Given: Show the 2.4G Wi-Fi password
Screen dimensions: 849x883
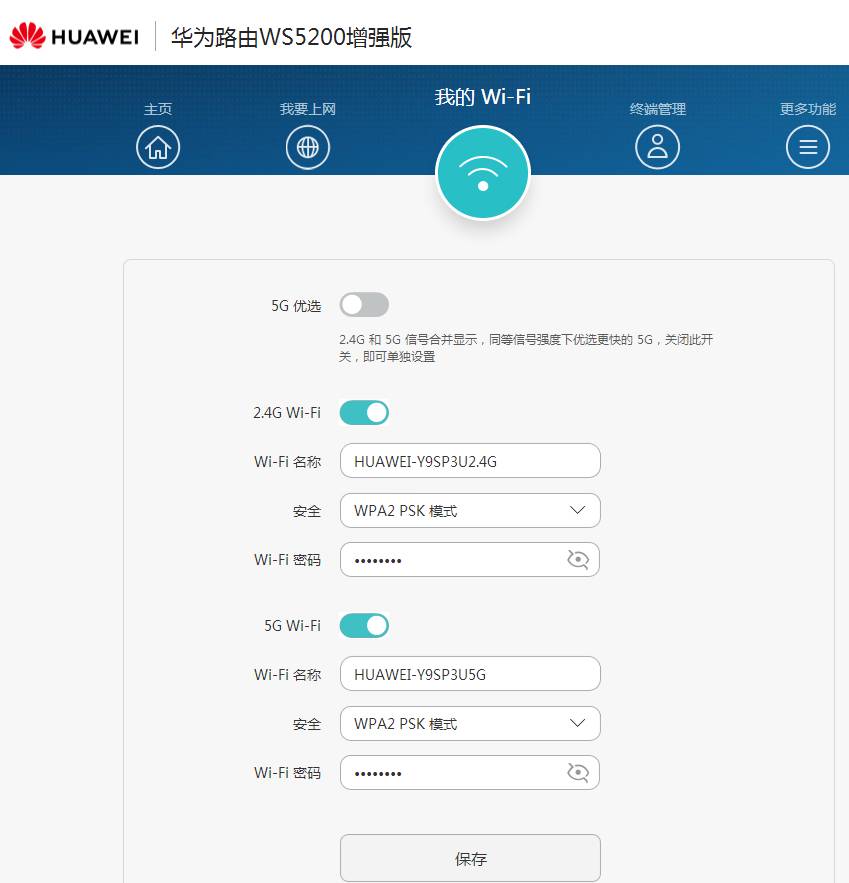Looking at the screenshot, I should pyautogui.click(x=578, y=560).
